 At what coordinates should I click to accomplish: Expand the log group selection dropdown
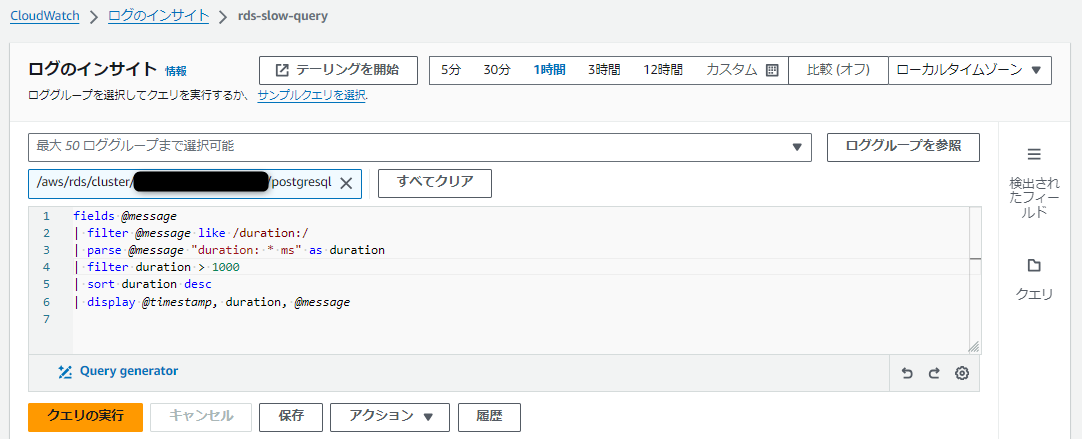click(797, 147)
